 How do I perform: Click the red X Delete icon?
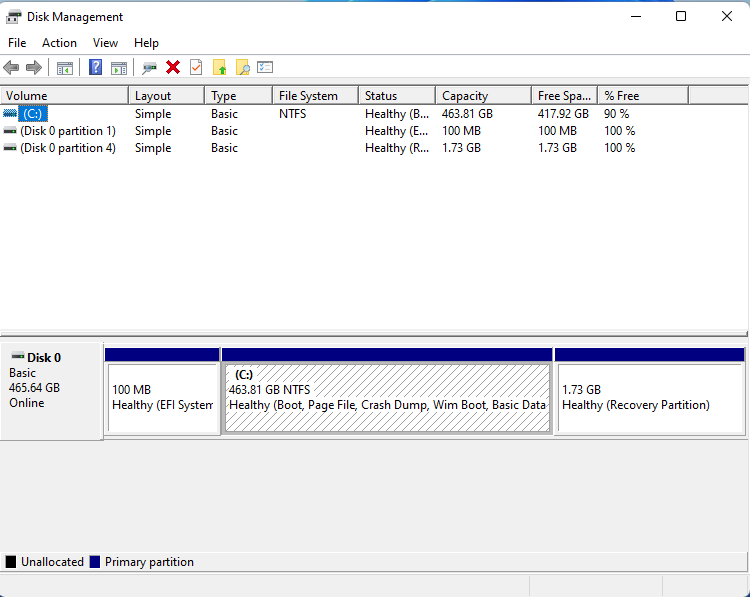pyautogui.click(x=173, y=67)
